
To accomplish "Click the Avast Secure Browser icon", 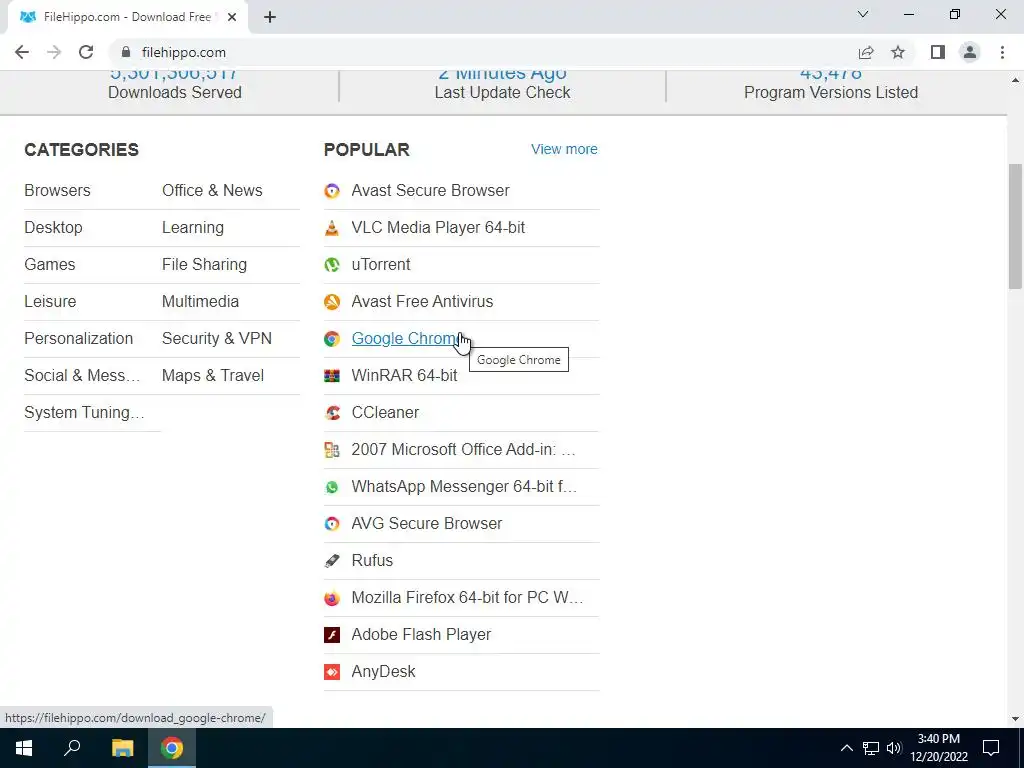I will [332, 191].
